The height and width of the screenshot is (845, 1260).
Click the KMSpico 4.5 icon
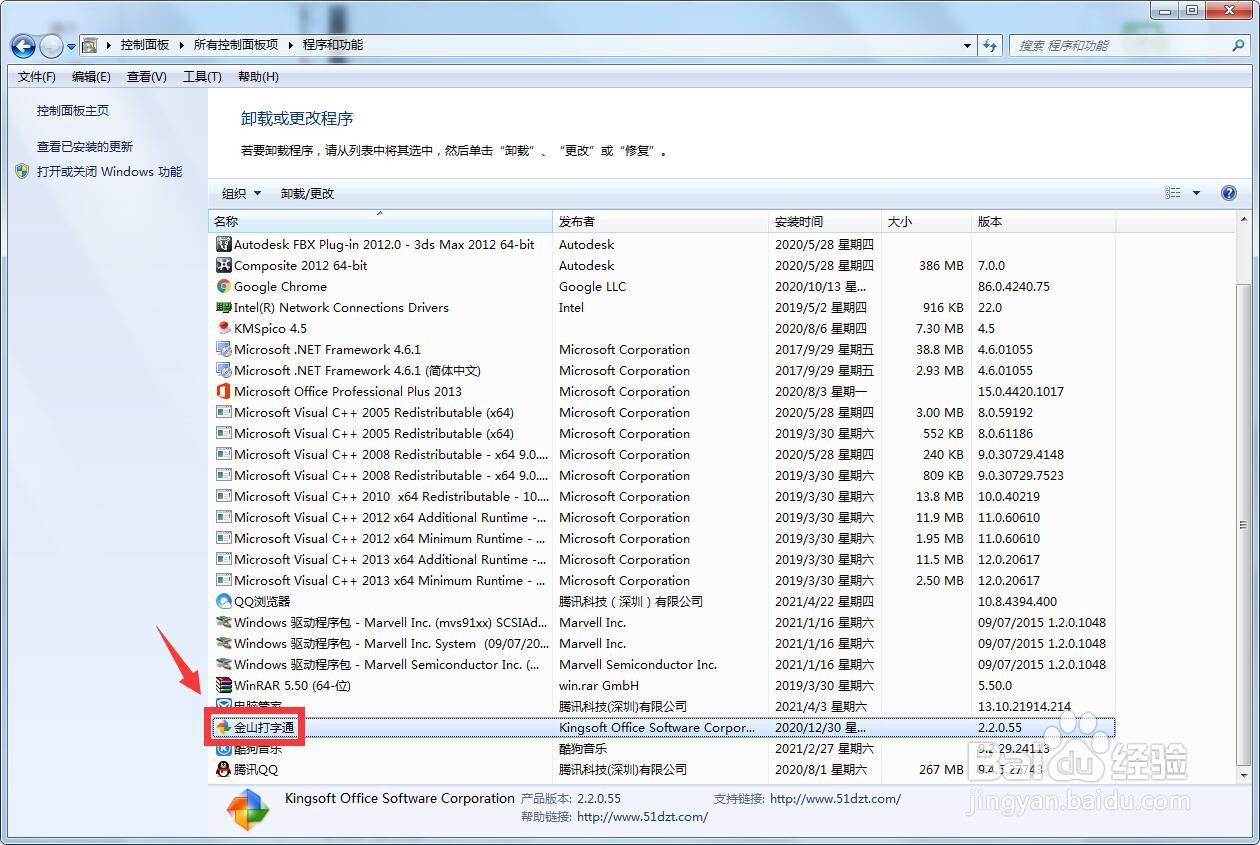point(224,328)
